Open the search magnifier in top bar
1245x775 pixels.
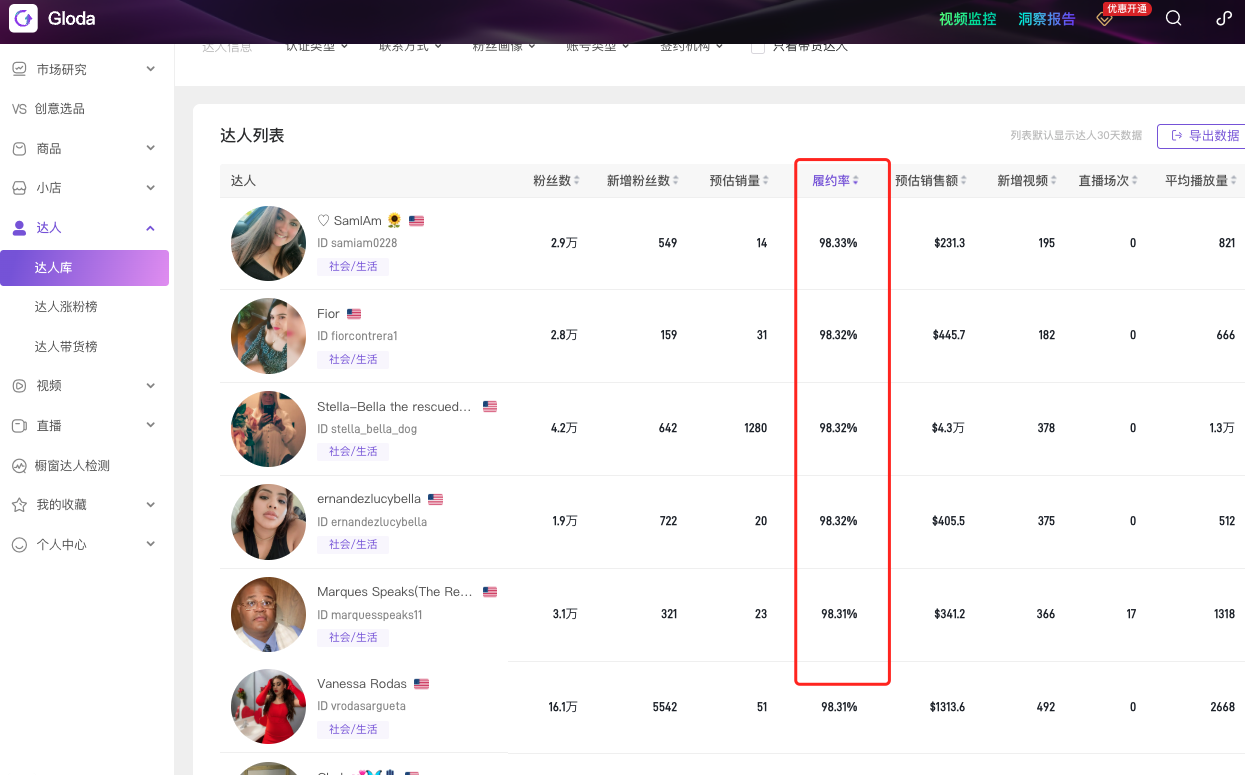[1174, 18]
